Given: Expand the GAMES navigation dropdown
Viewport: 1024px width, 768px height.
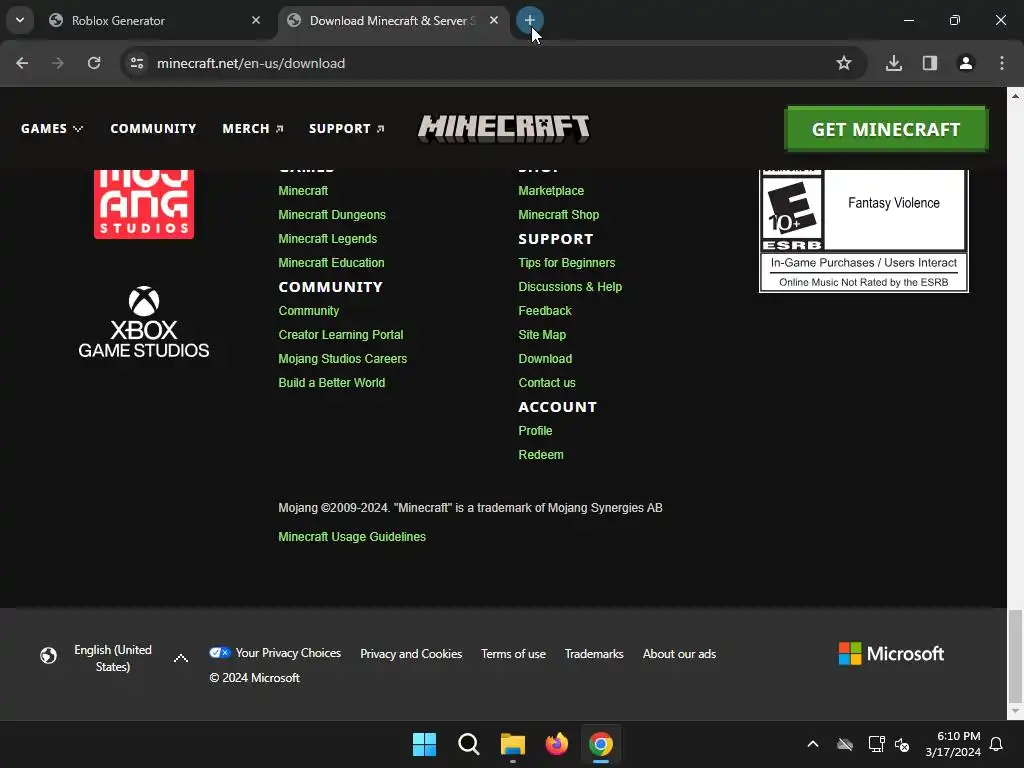Looking at the screenshot, I should pyautogui.click(x=52, y=129).
